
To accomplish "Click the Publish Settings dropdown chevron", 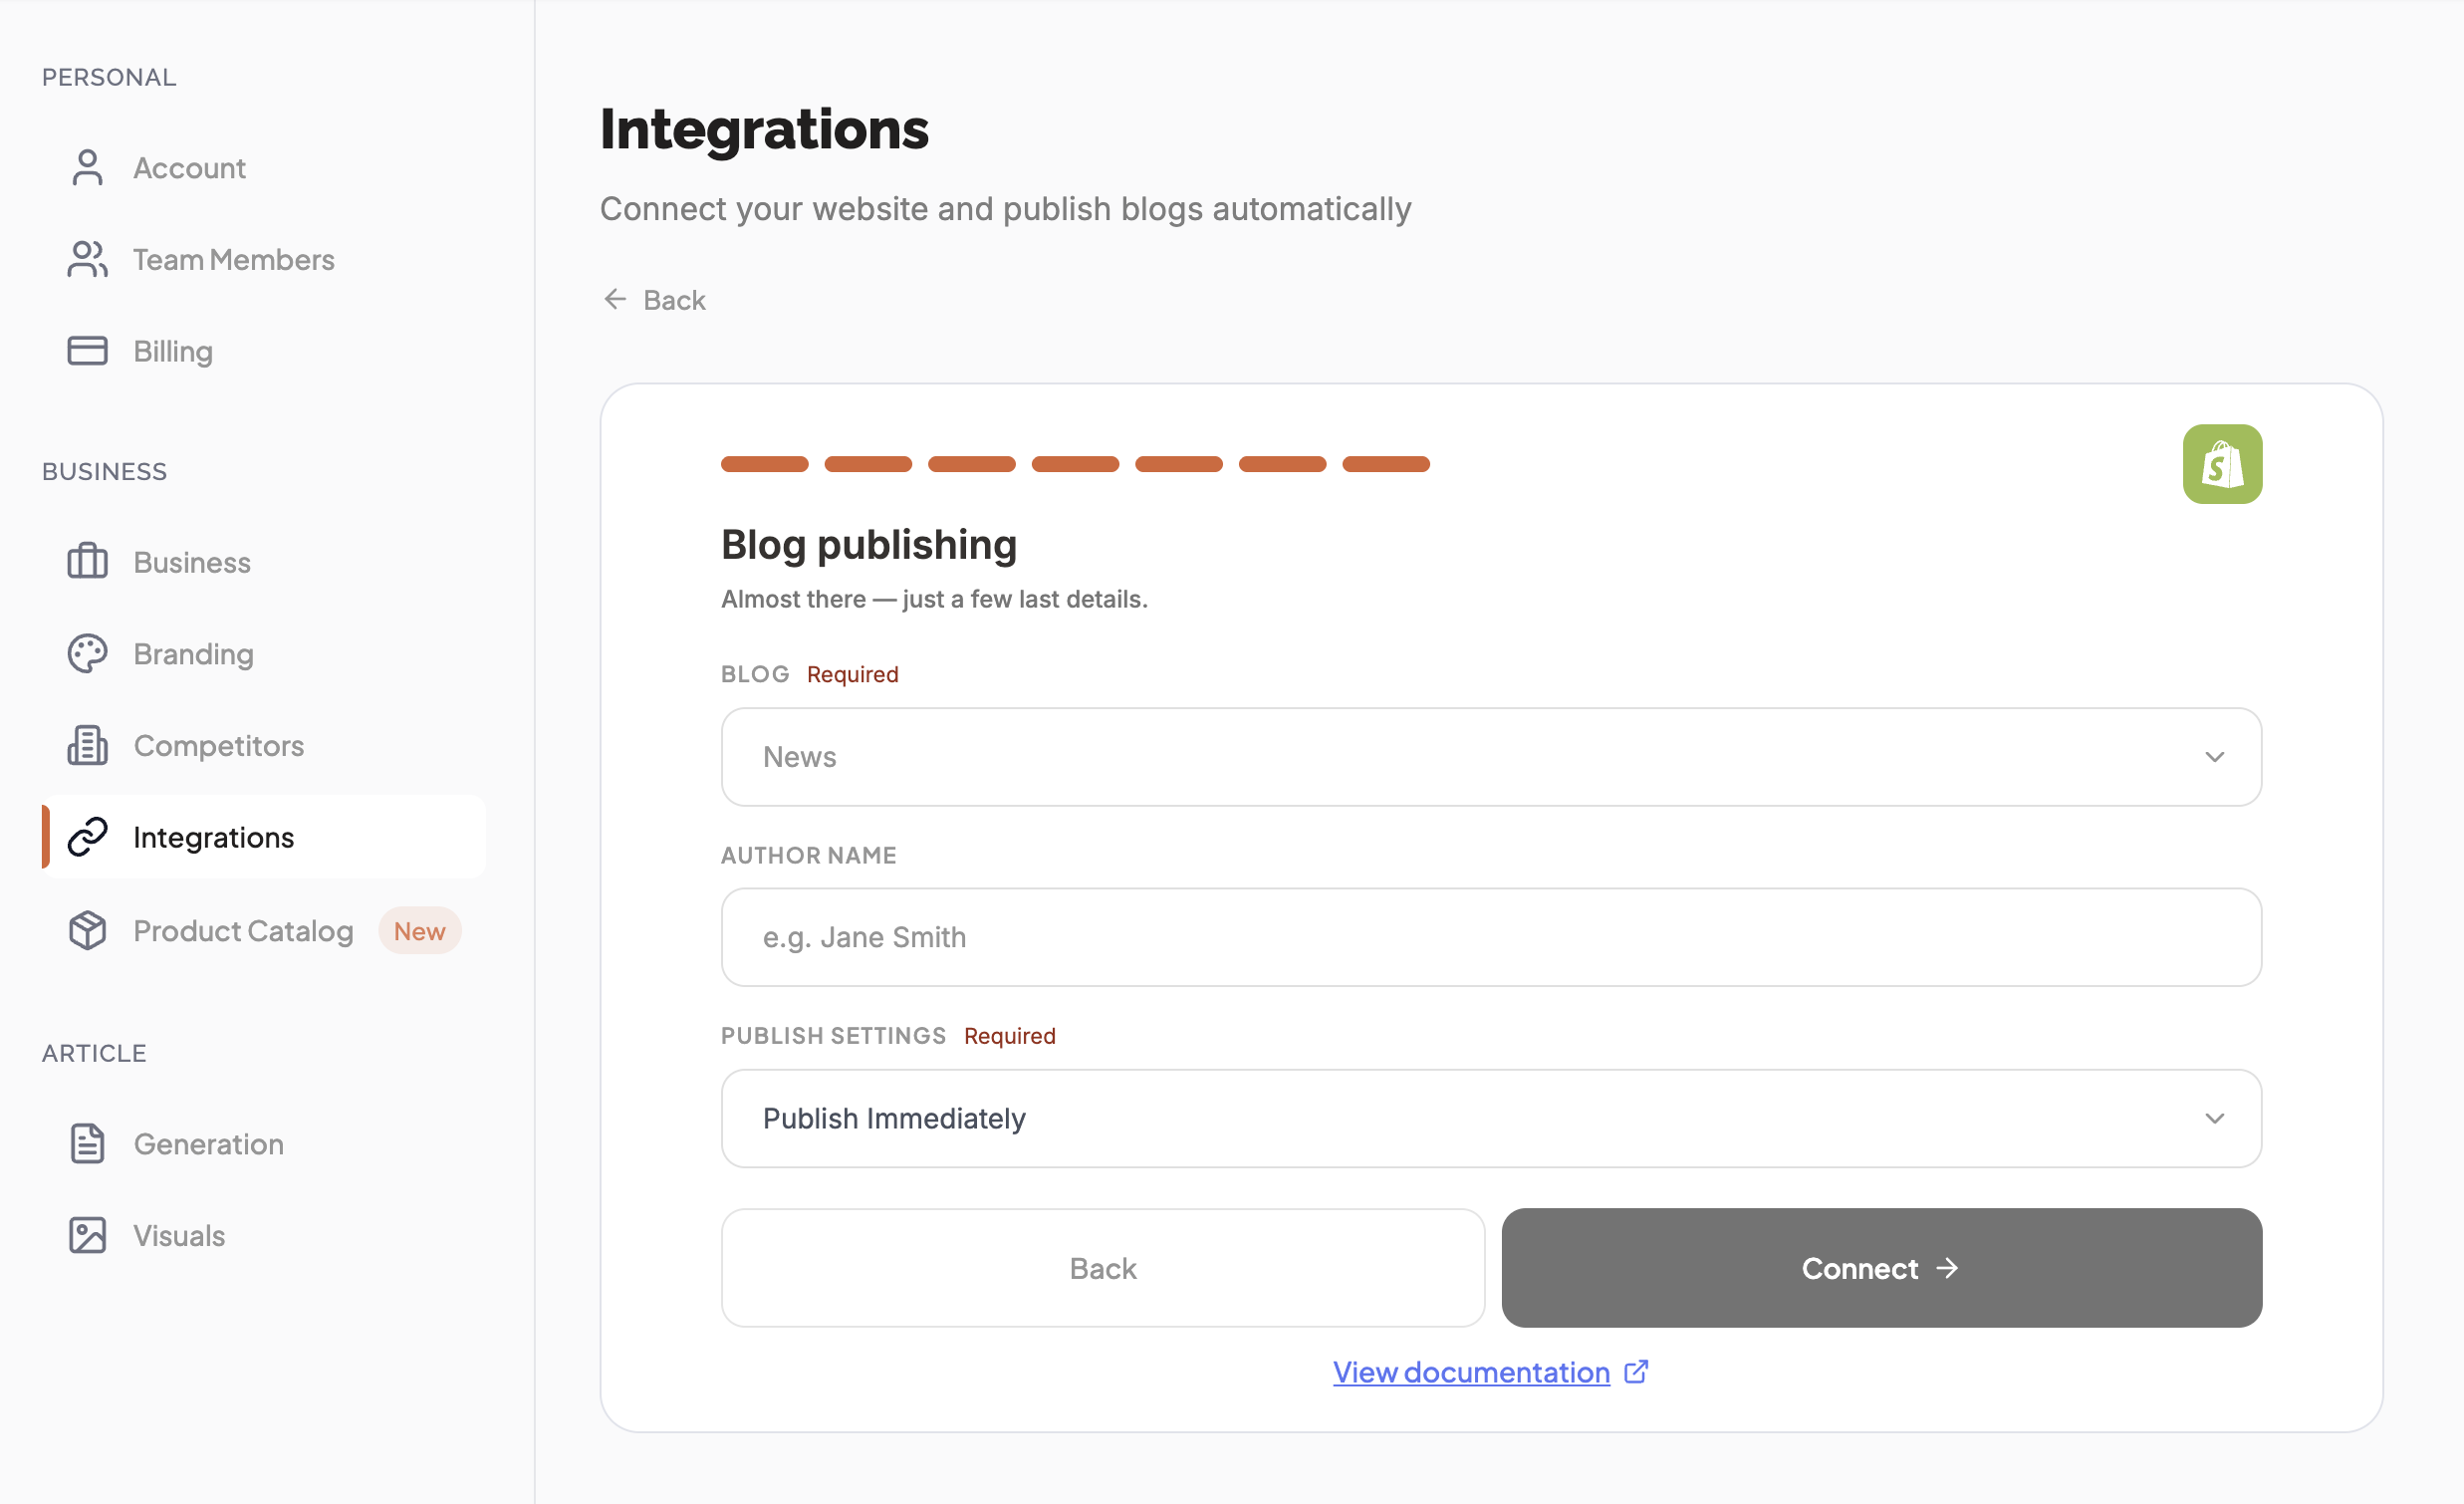I will click(x=2214, y=1118).
